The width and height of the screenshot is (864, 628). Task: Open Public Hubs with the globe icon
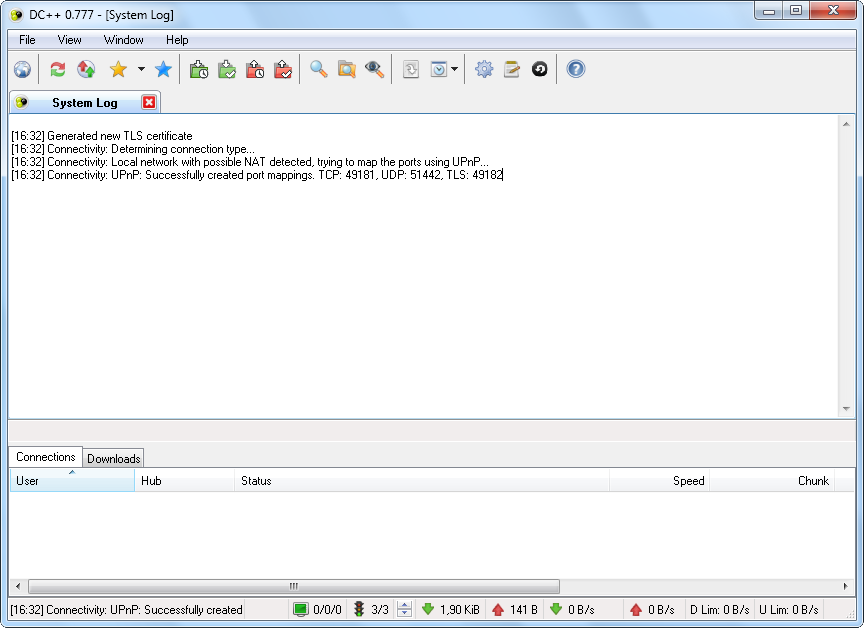[22, 69]
